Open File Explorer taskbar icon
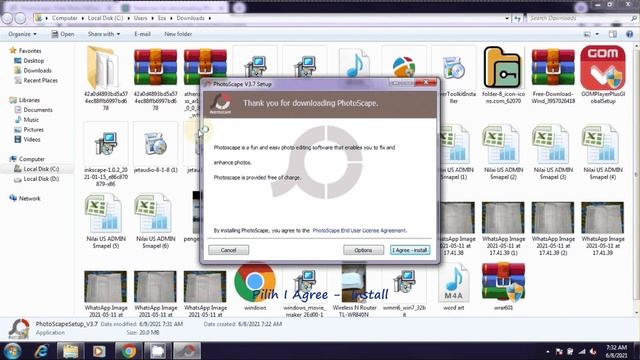 click(x=70, y=351)
